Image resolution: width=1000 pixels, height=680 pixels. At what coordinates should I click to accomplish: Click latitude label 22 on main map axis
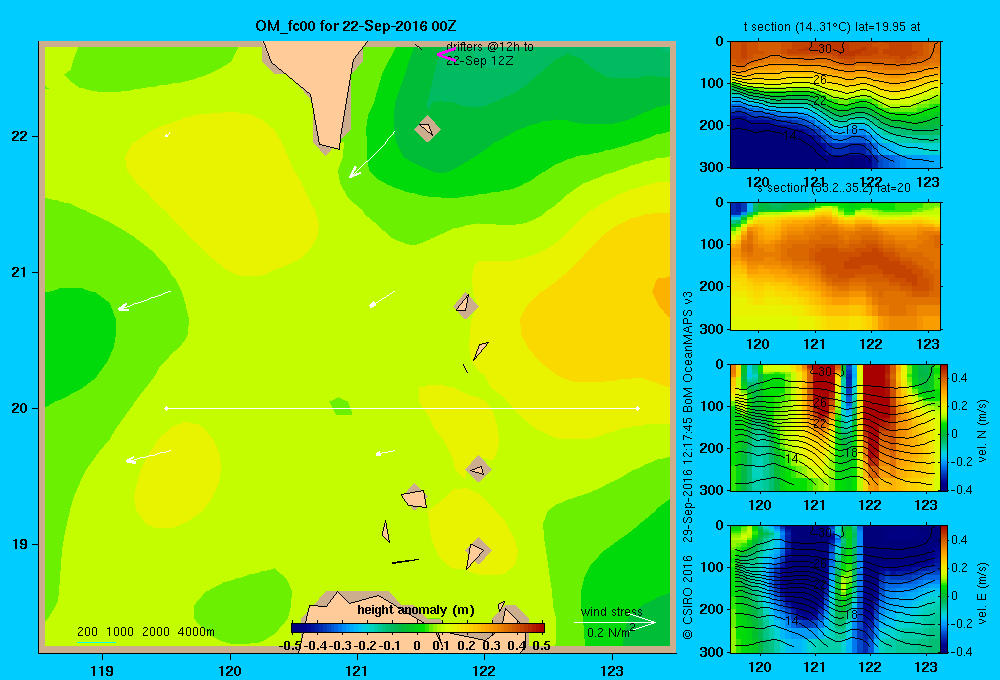(x=20, y=136)
